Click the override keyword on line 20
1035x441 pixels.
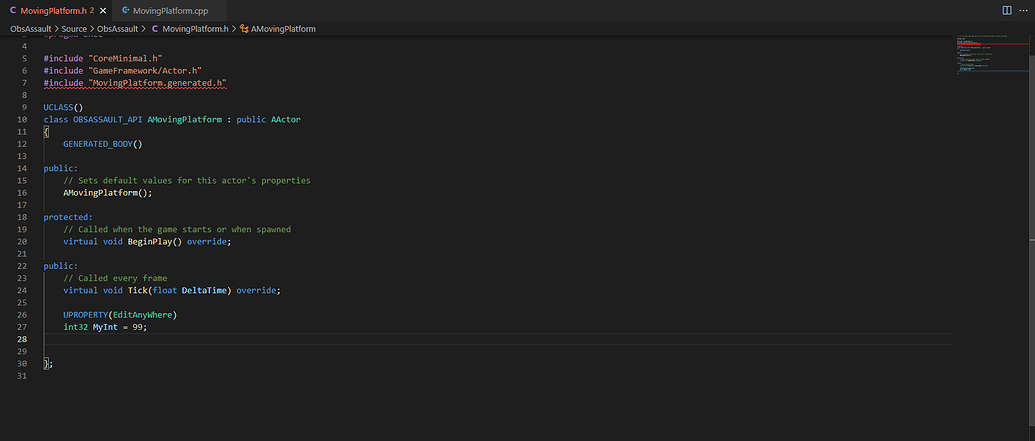(207, 242)
